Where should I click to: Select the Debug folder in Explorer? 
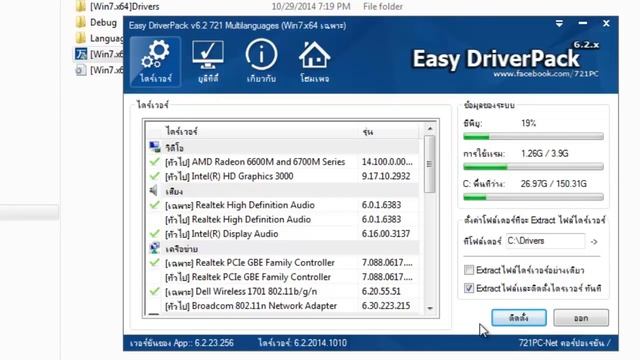click(x=97, y=22)
